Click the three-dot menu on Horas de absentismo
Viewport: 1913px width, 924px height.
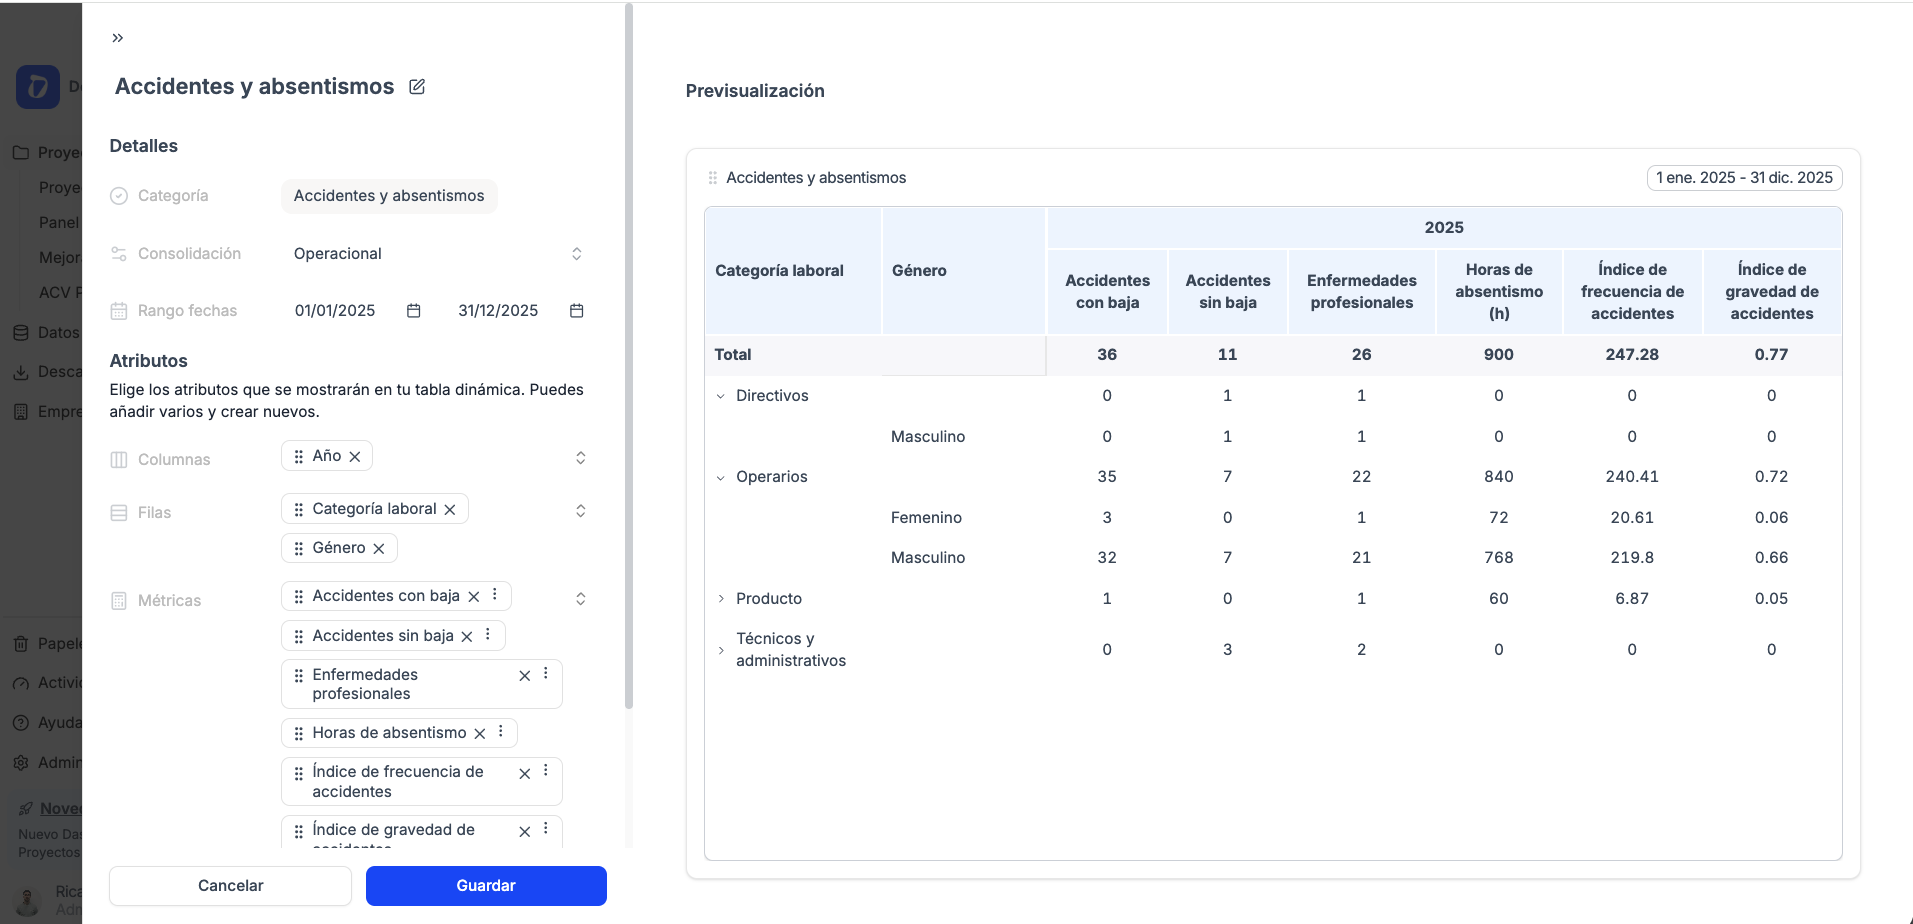(x=500, y=732)
